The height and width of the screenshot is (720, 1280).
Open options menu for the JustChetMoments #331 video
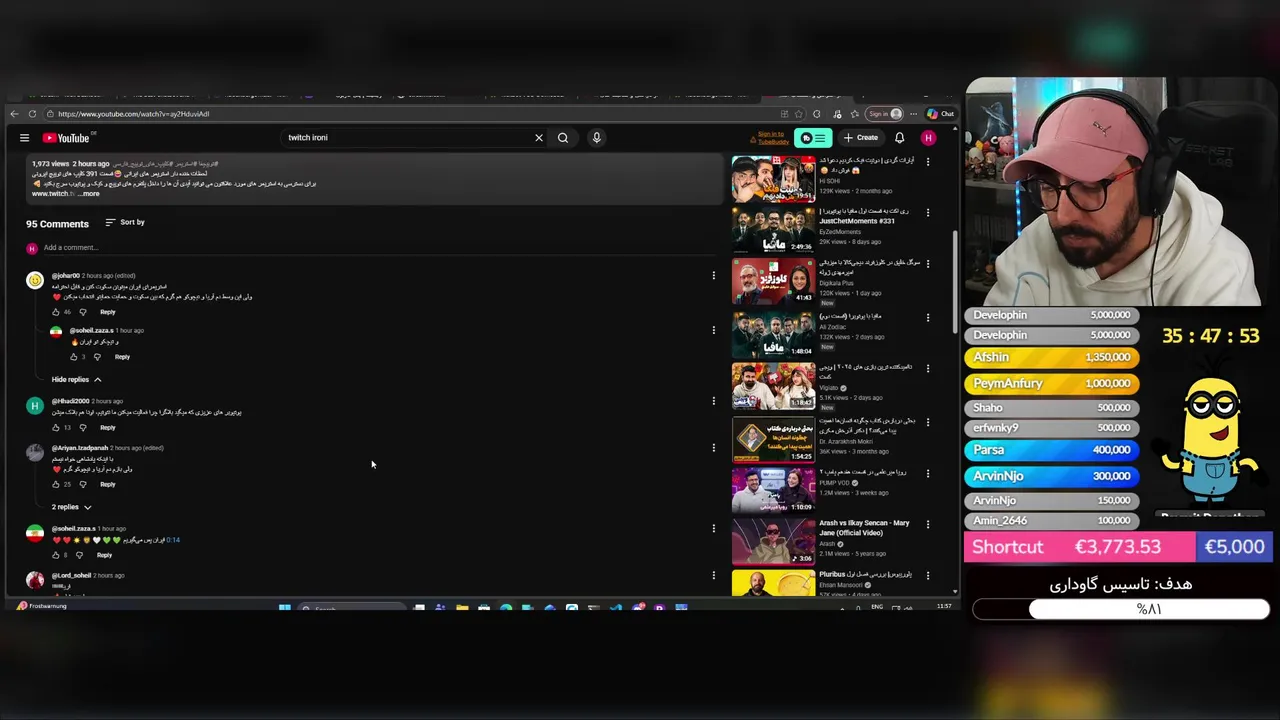click(927, 213)
